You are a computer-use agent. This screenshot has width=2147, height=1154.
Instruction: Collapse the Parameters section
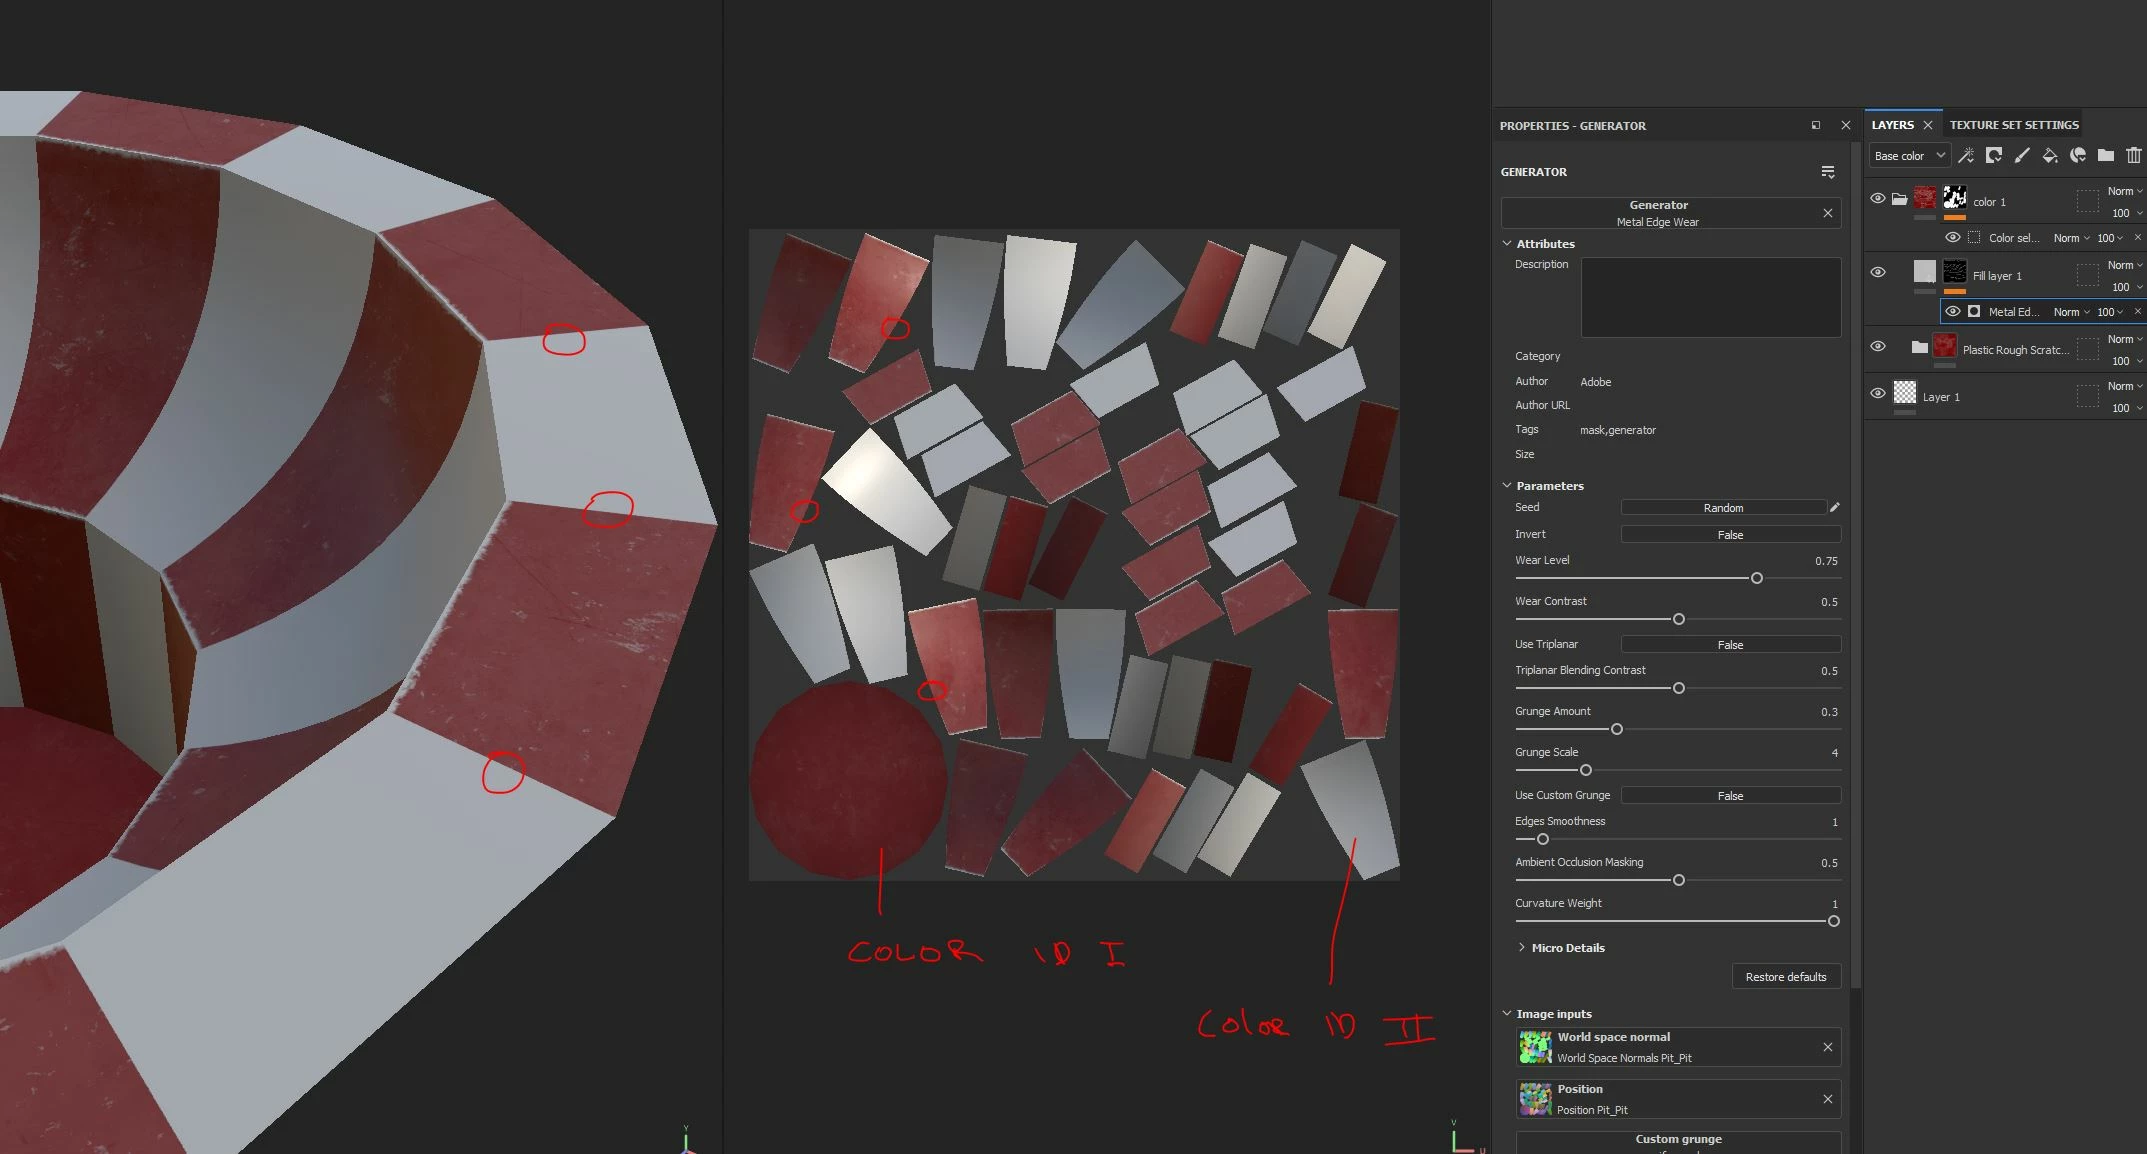[1507, 485]
